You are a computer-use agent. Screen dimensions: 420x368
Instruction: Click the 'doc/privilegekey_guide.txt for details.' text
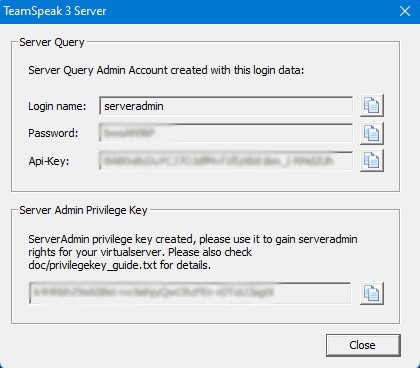pyautogui.click(x=120, y=265)
